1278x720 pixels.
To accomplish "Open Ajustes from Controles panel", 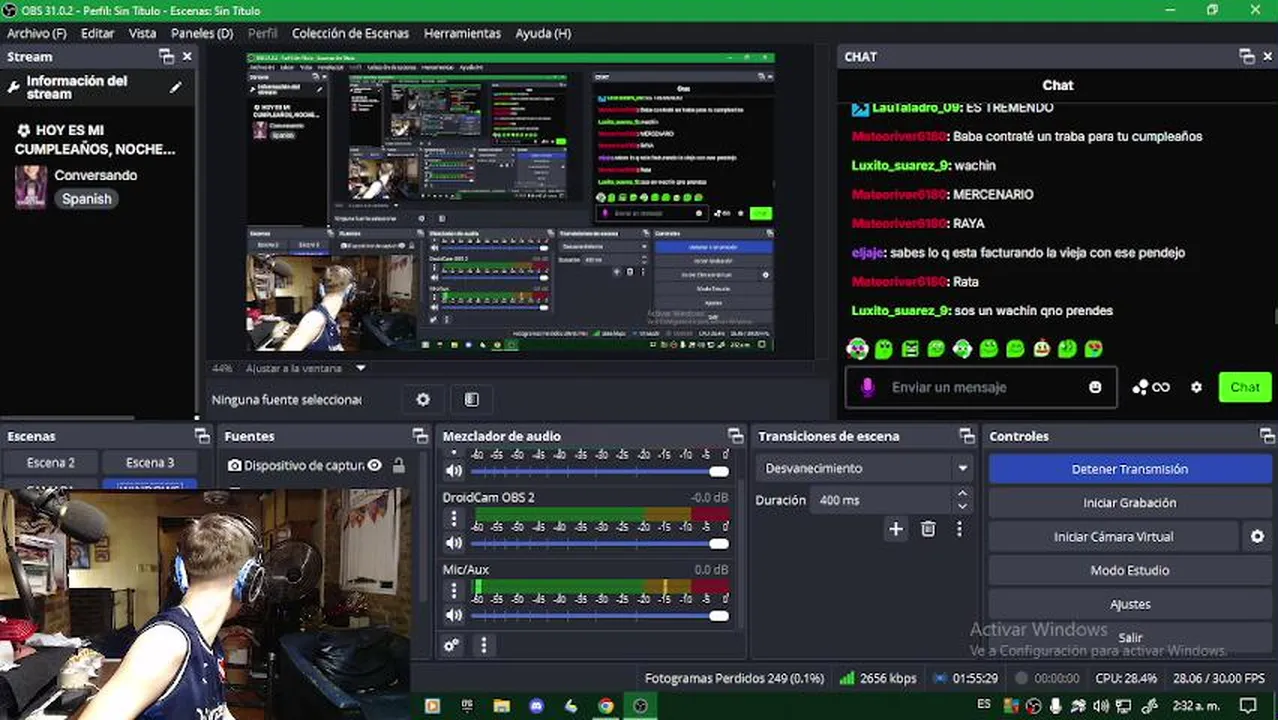I will 1130,605.
